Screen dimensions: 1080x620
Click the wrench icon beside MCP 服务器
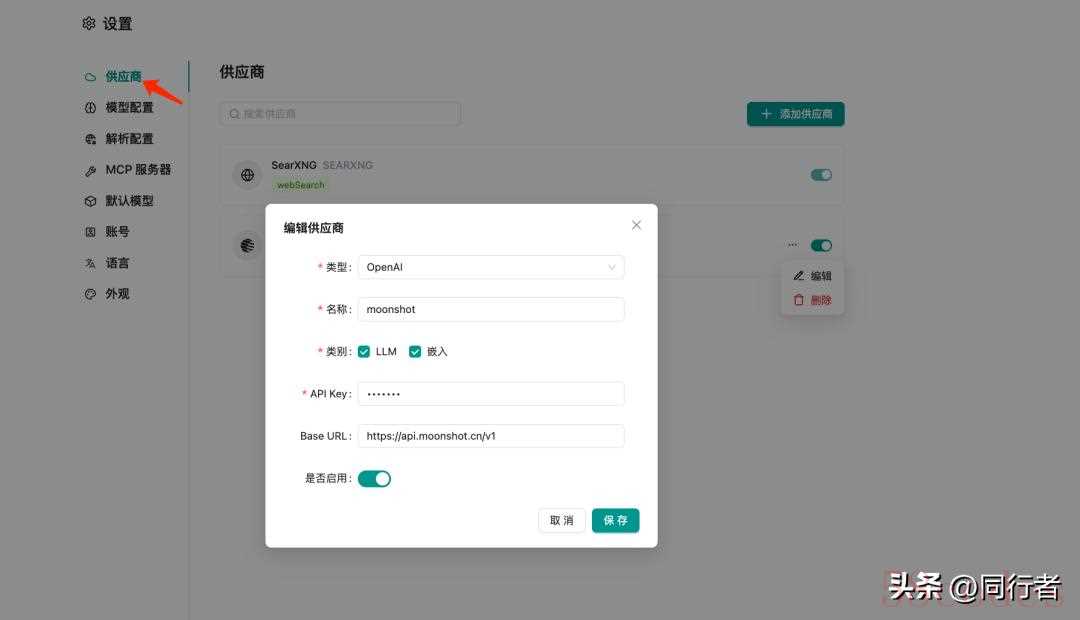pos(90,170)
